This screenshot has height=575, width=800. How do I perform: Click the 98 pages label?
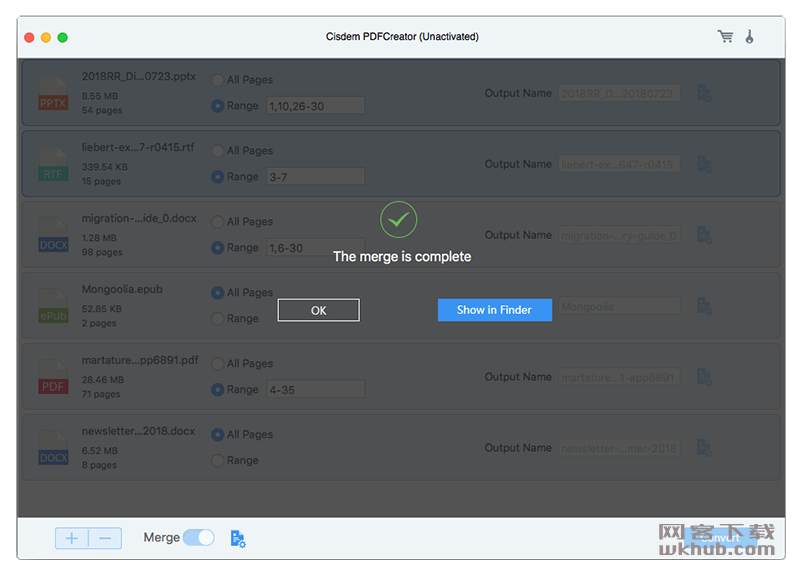coord(102,252)
